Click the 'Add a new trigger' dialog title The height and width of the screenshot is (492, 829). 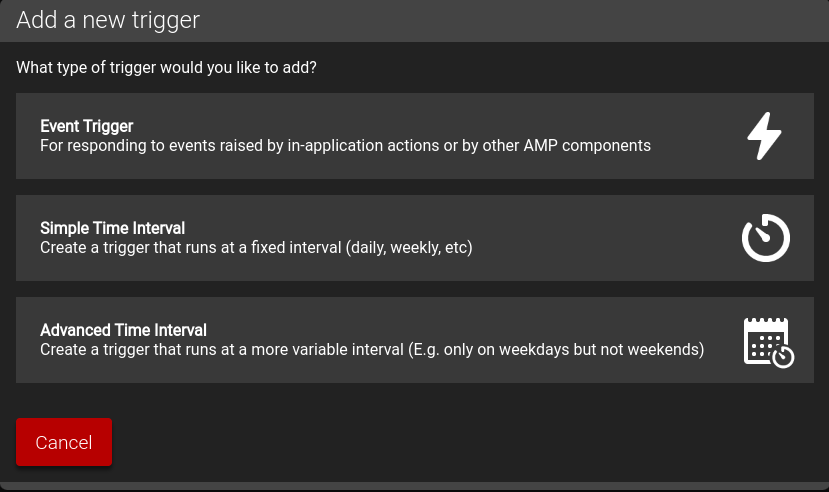point(108,20)
